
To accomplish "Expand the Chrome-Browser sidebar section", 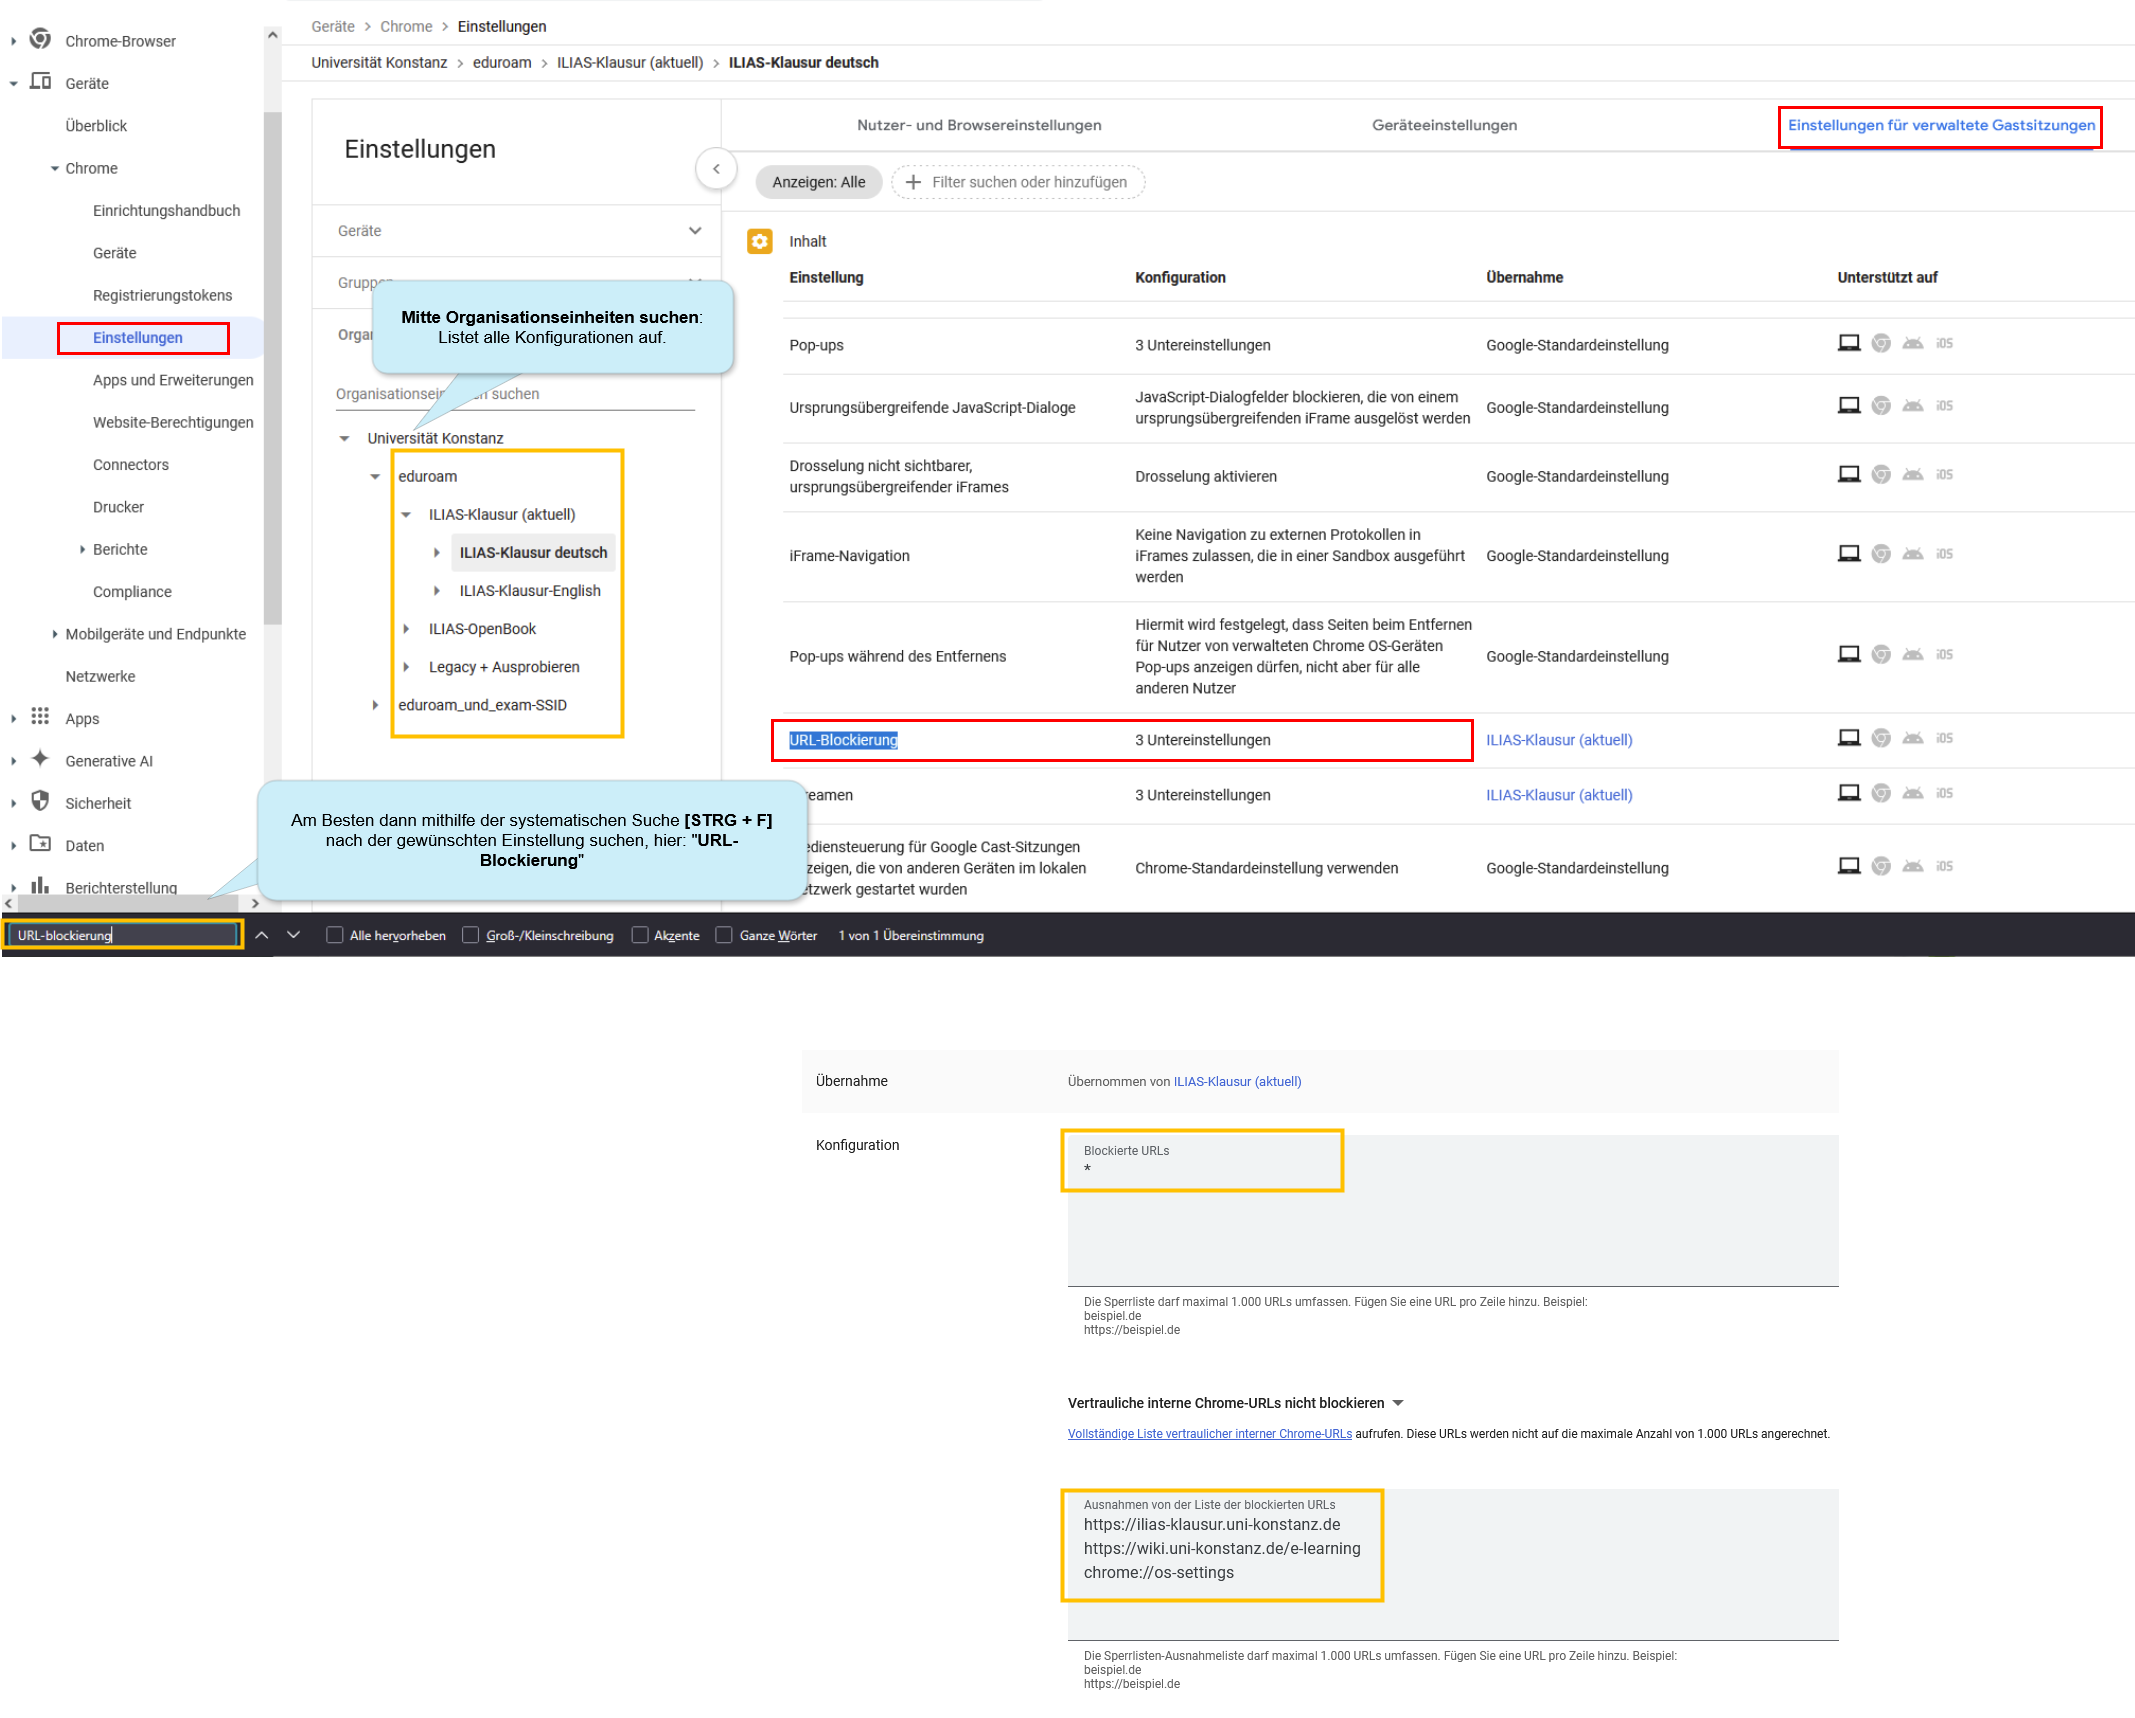I will [x=13, y=41].
